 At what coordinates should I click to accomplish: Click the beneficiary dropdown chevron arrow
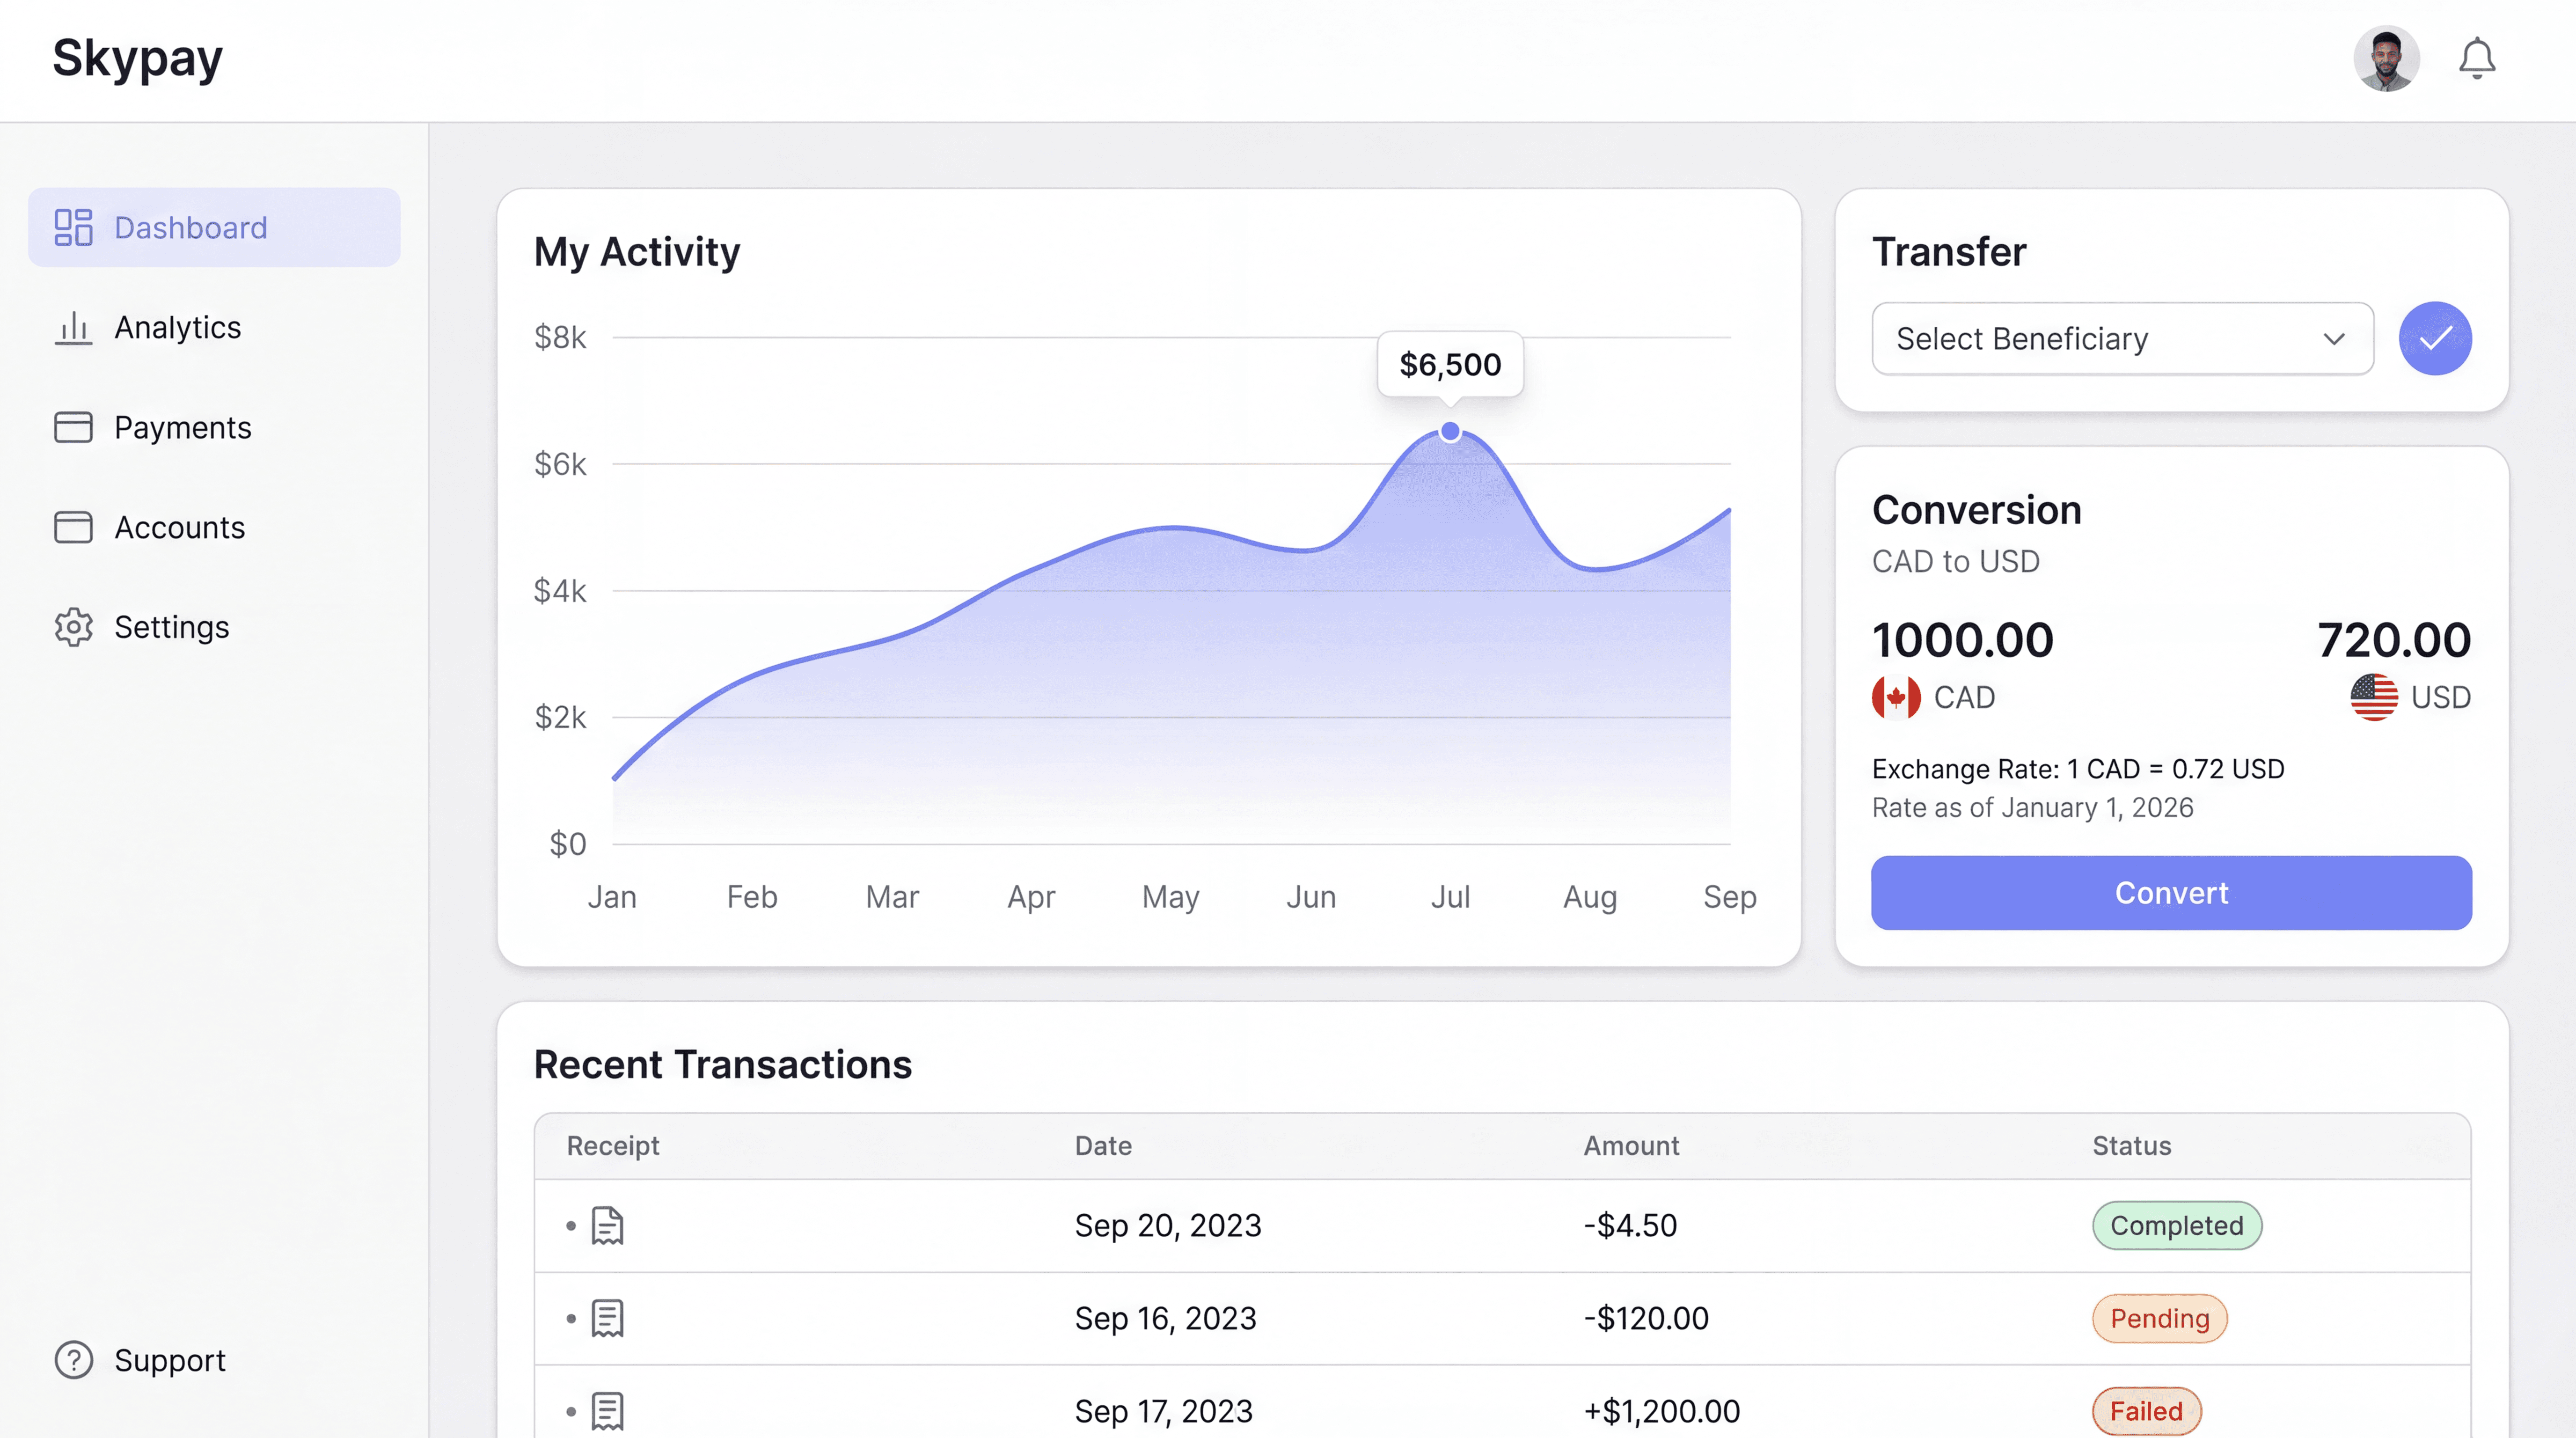click(x=2333, y=338)
